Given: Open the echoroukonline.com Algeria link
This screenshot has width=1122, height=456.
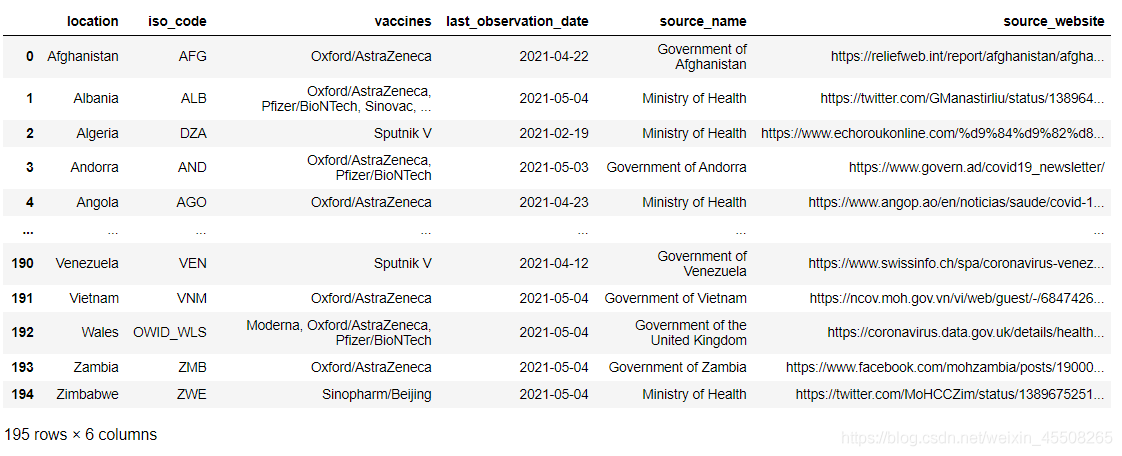Looking at the screenshot, I should pos(932,133).
